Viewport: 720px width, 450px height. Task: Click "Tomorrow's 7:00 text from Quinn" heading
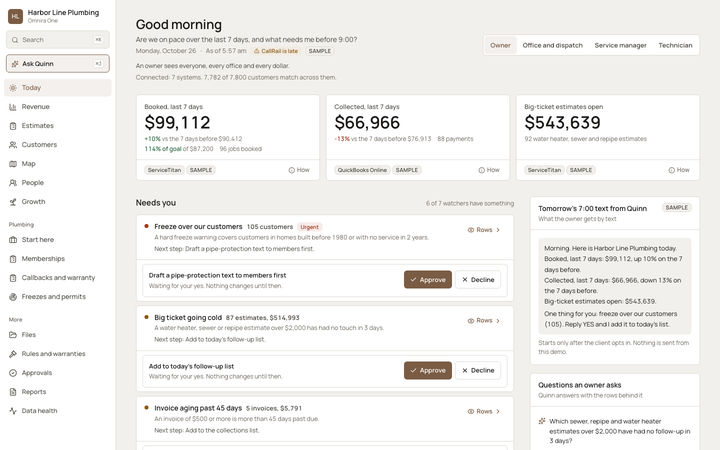tap(592, 208)
